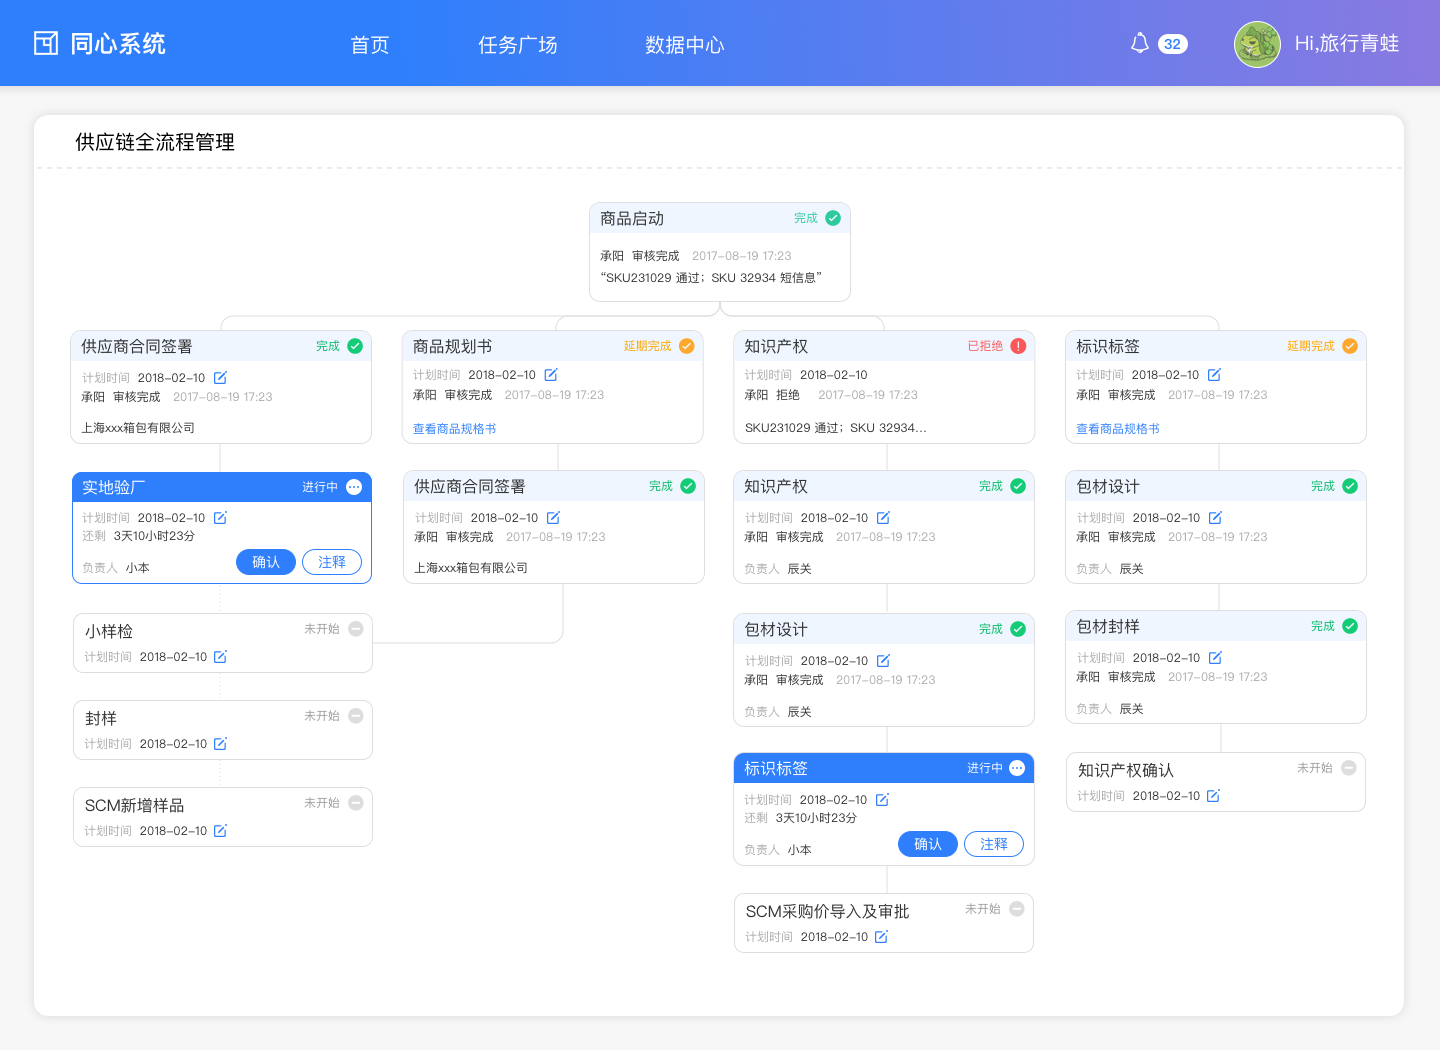This screenshot has width=1440, height=1050.
Task: Click the 32 notification badge
Action: [1172, 44]
